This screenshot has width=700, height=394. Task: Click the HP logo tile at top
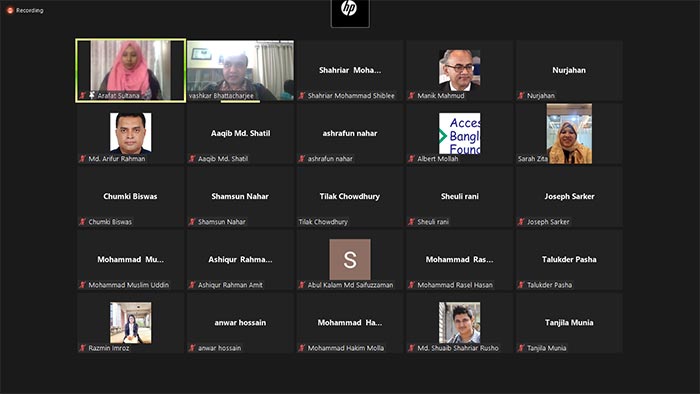[350, 13]
